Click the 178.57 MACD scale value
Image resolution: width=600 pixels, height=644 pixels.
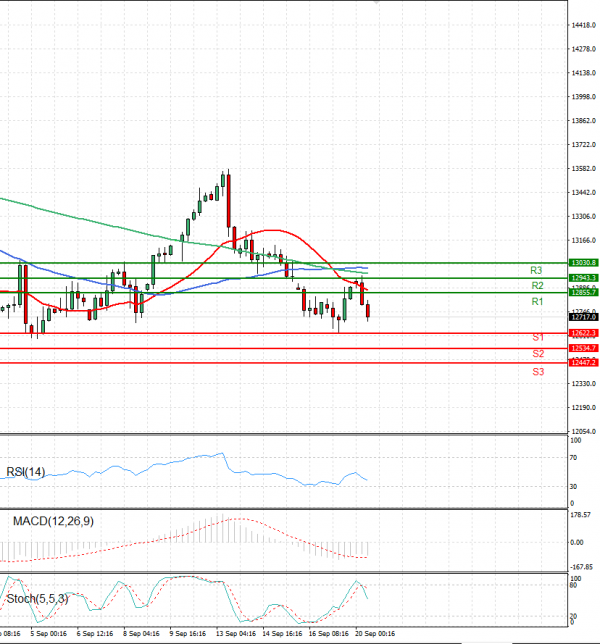pyautogui.click(x=581, y=515)
